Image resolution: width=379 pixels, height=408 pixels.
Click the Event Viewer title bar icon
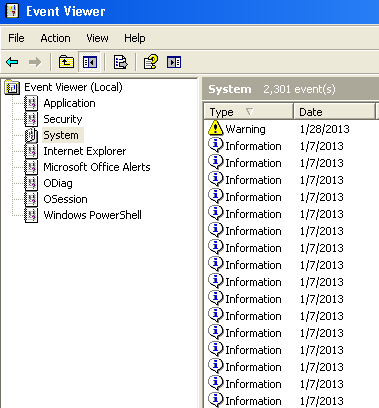(12, 11)
